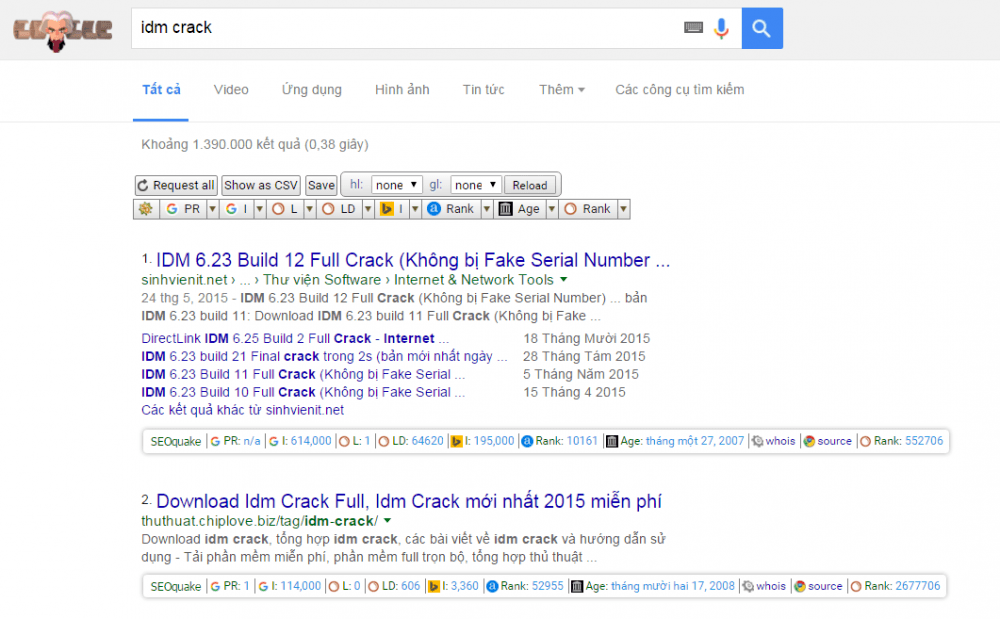
Task: Open whois for thuthuat.chiplove.biz result
Action: (764, 586)
